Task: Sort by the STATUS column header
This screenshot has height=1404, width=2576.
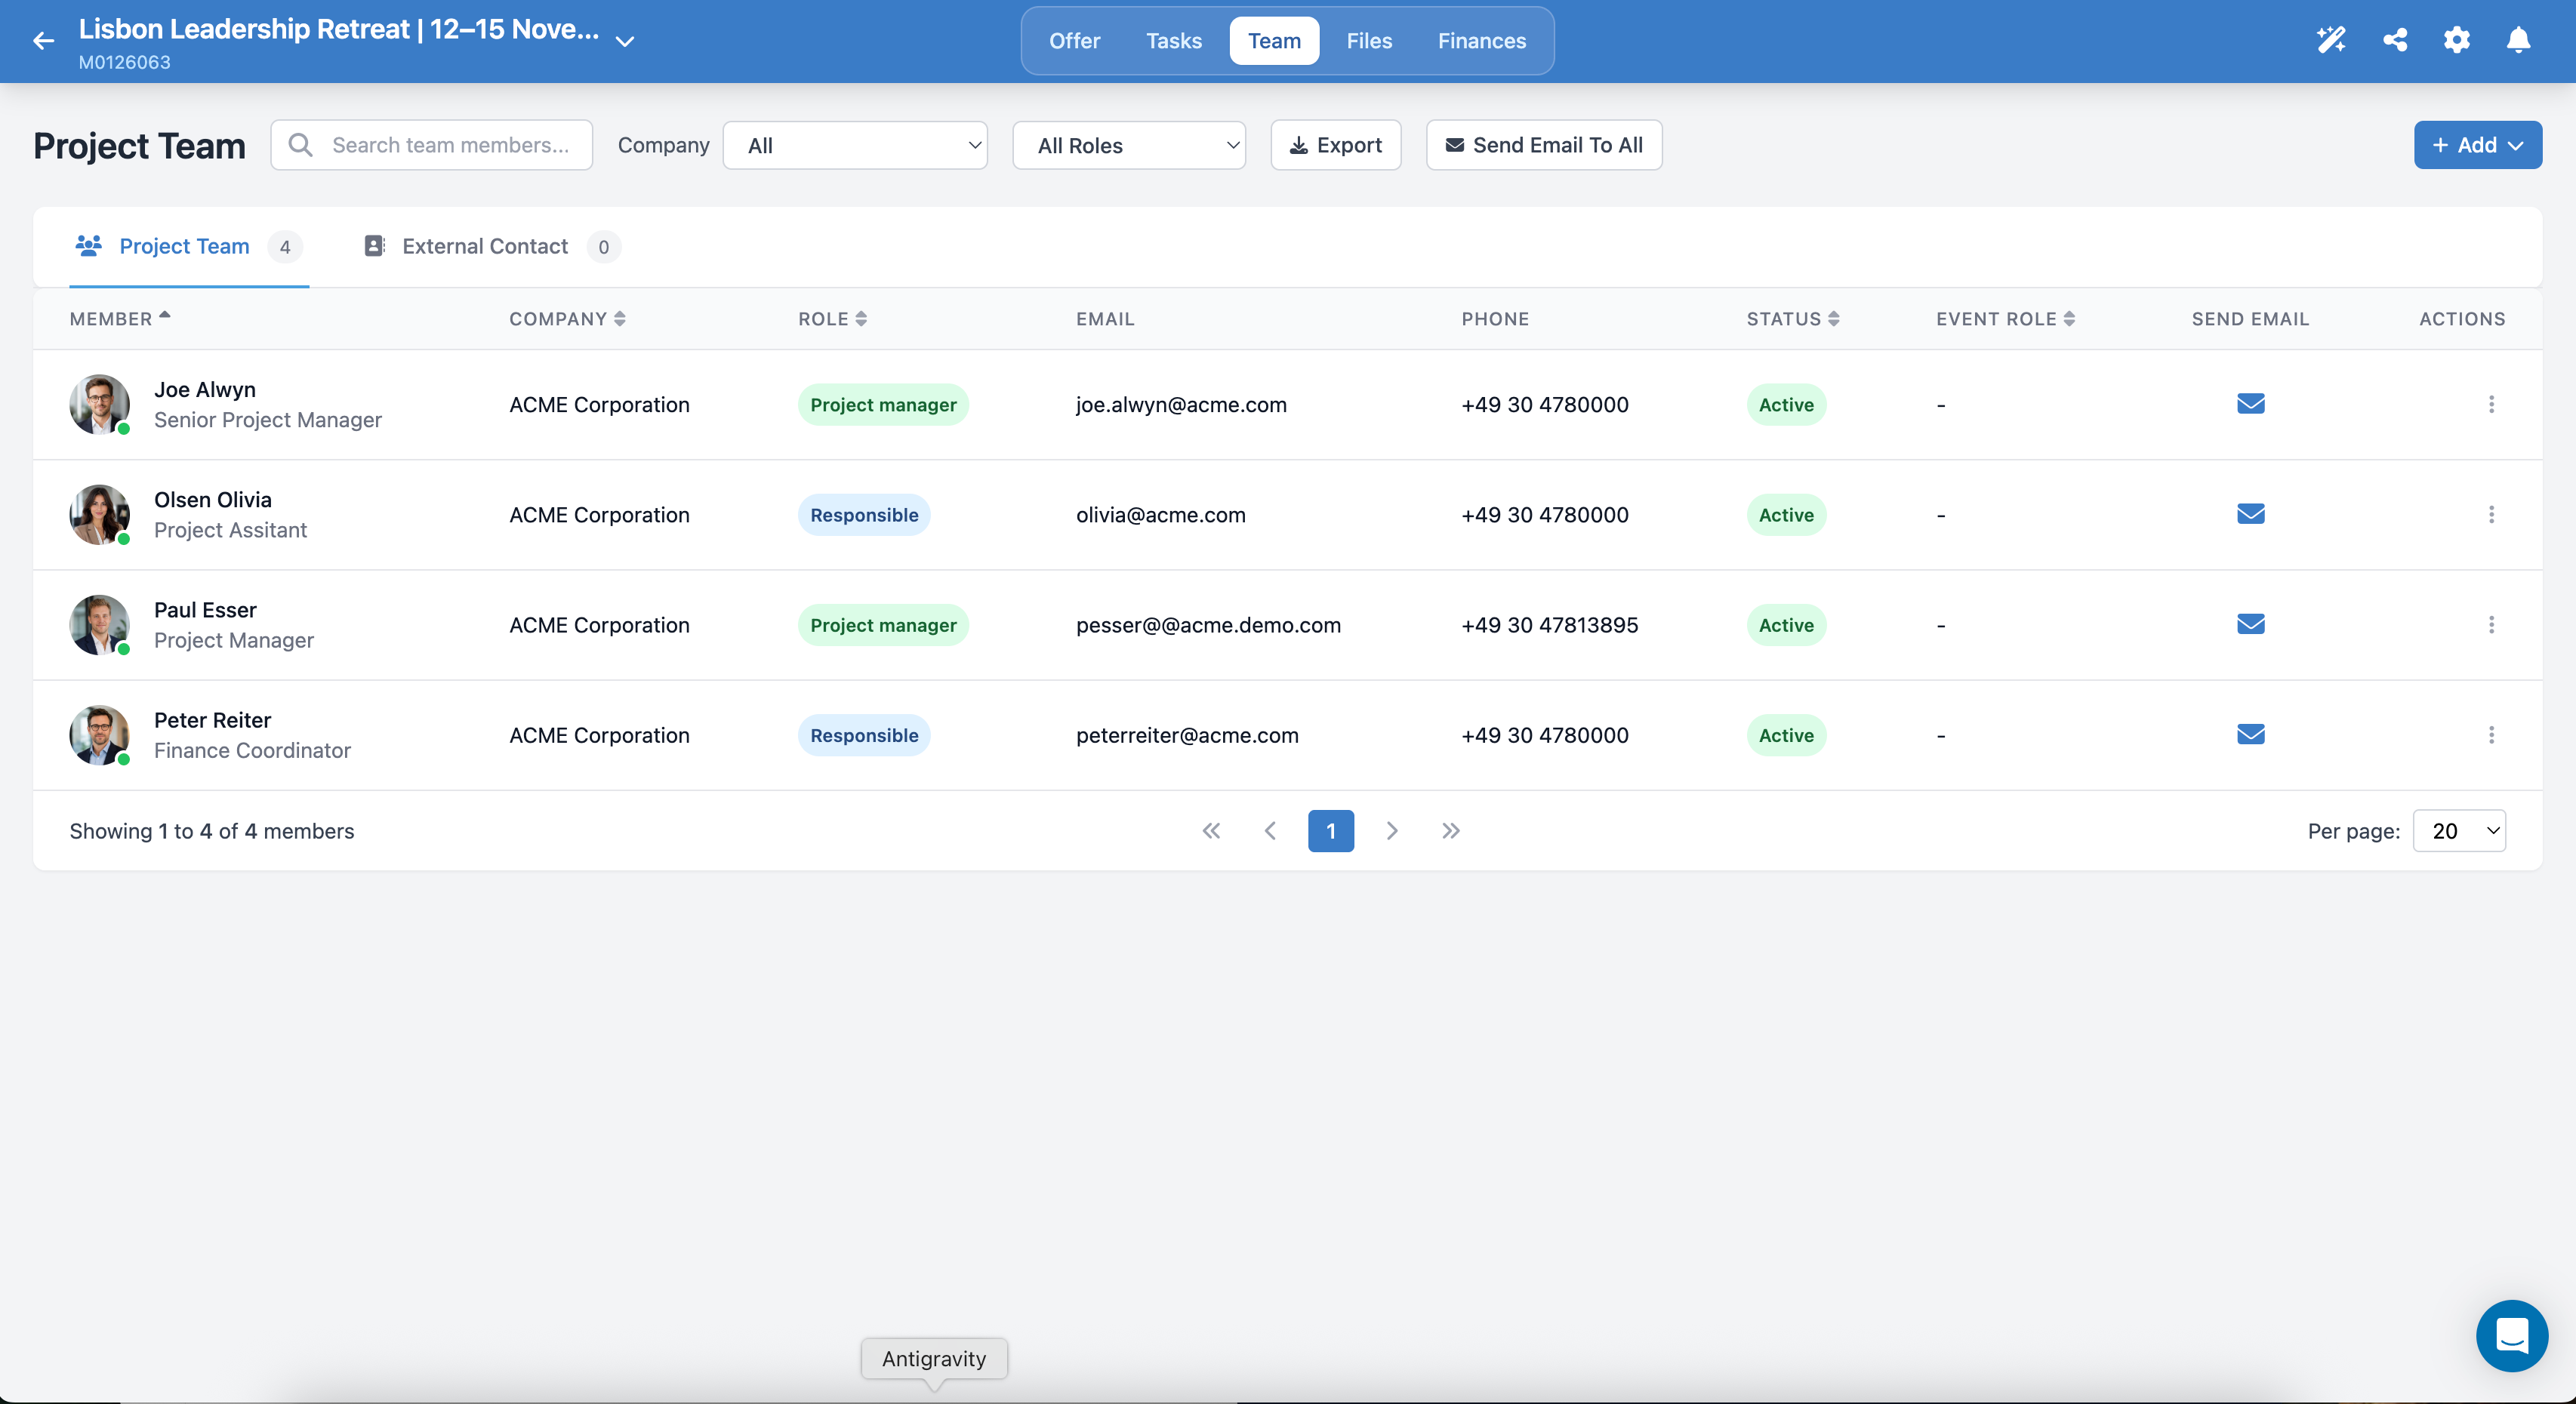Action: click(1793, 318)
